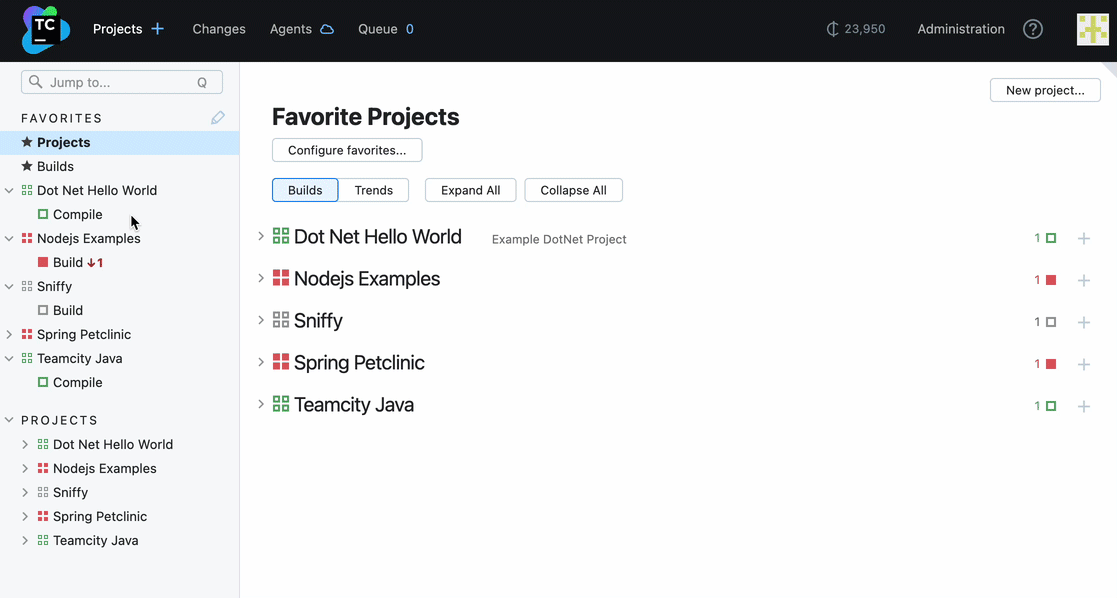The width and height of the screenshot is (1117, 598).
Task: Click the gray project icon of Sniffy heading
Action: [281, 320]
